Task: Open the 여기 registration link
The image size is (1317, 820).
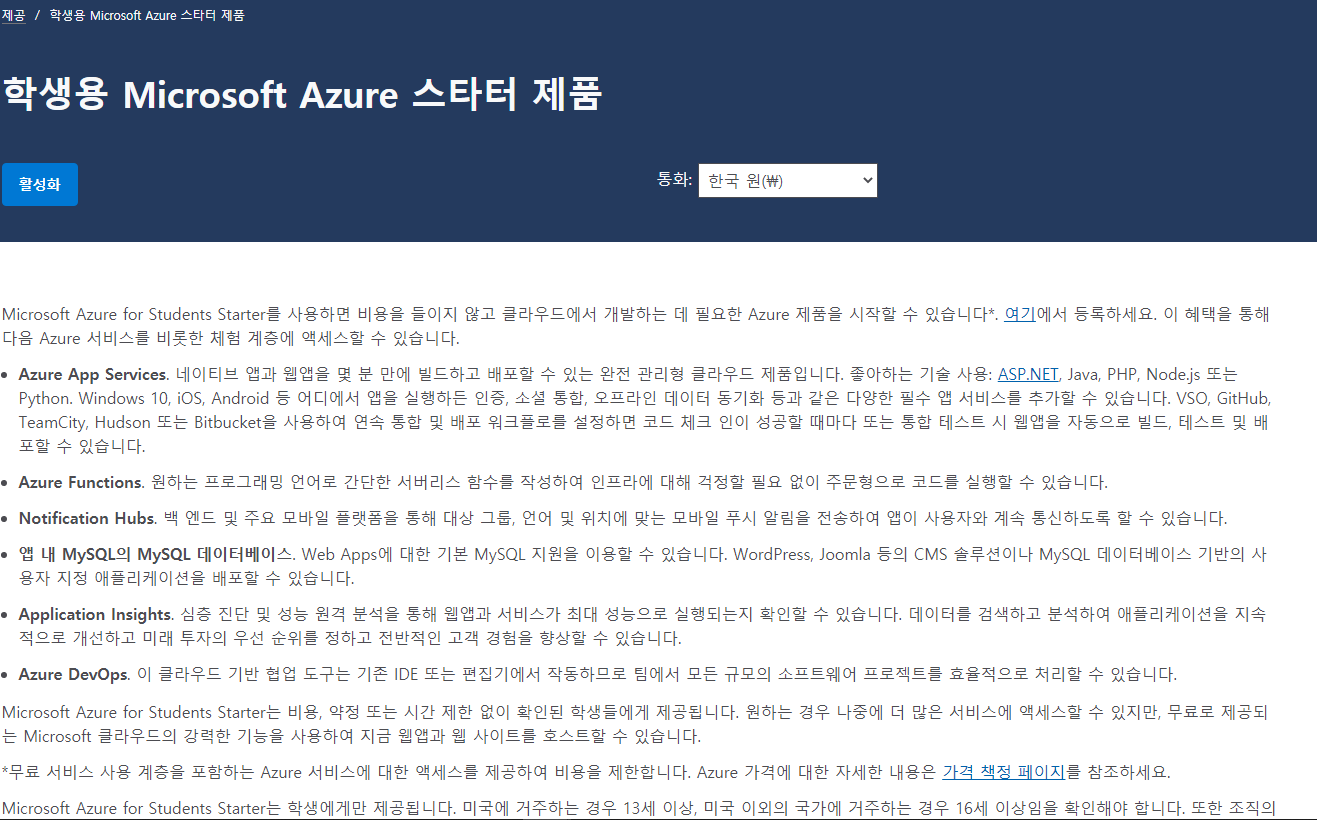Action: click(1019, 314)
